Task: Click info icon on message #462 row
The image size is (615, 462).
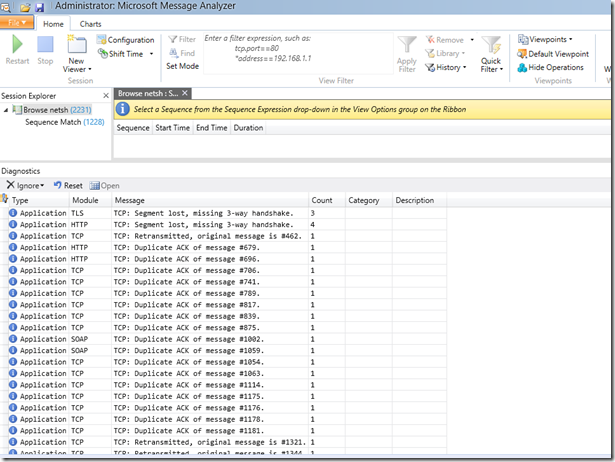Action: tap(13, 236)
